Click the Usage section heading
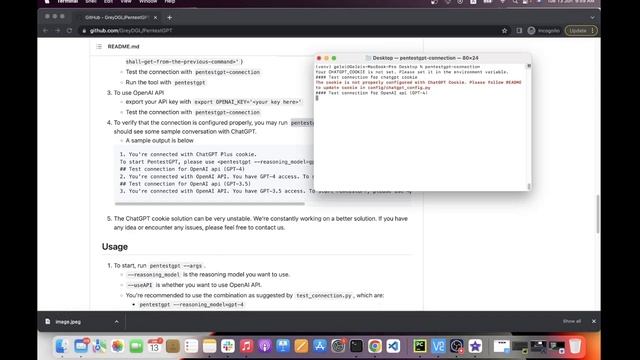 click(x=115, y=247)
